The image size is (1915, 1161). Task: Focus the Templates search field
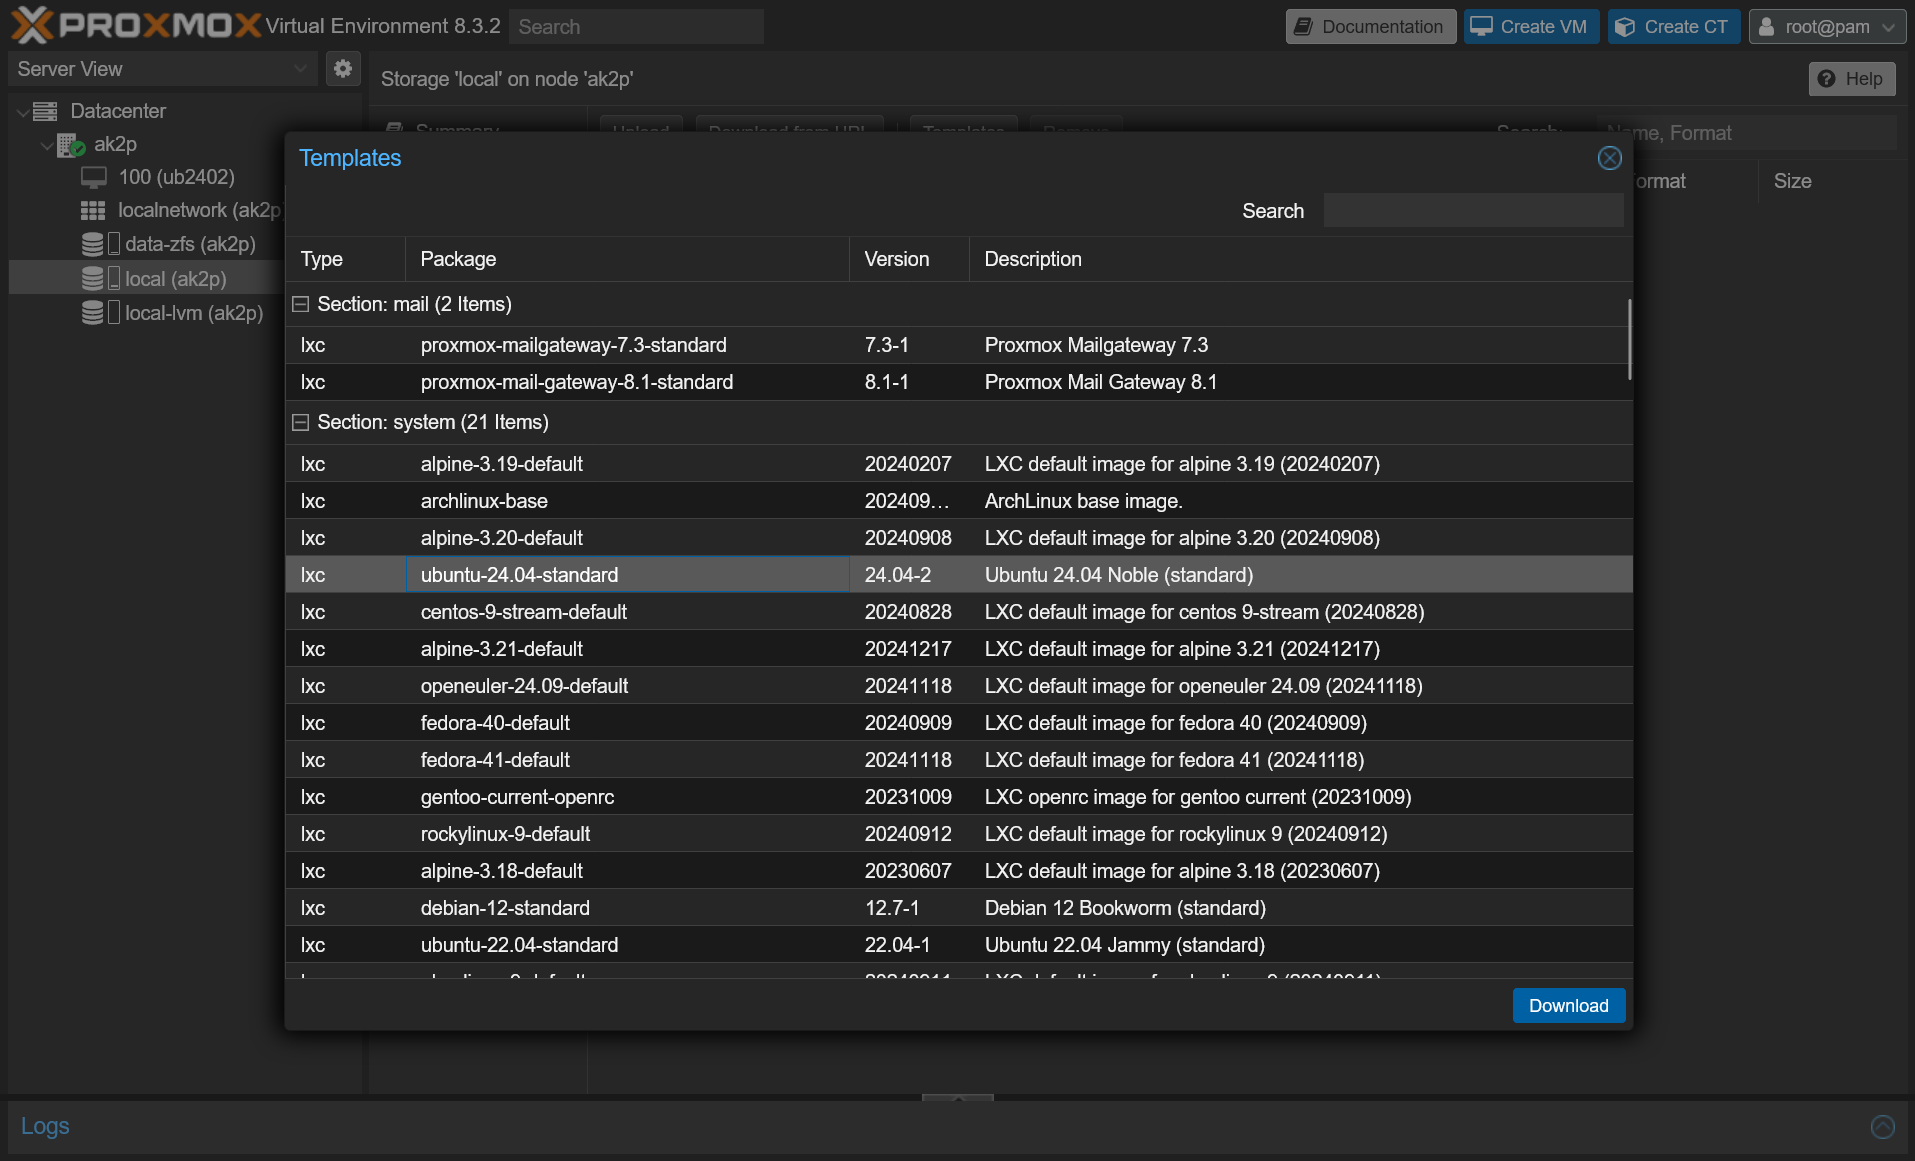(x=1473, y=211)
